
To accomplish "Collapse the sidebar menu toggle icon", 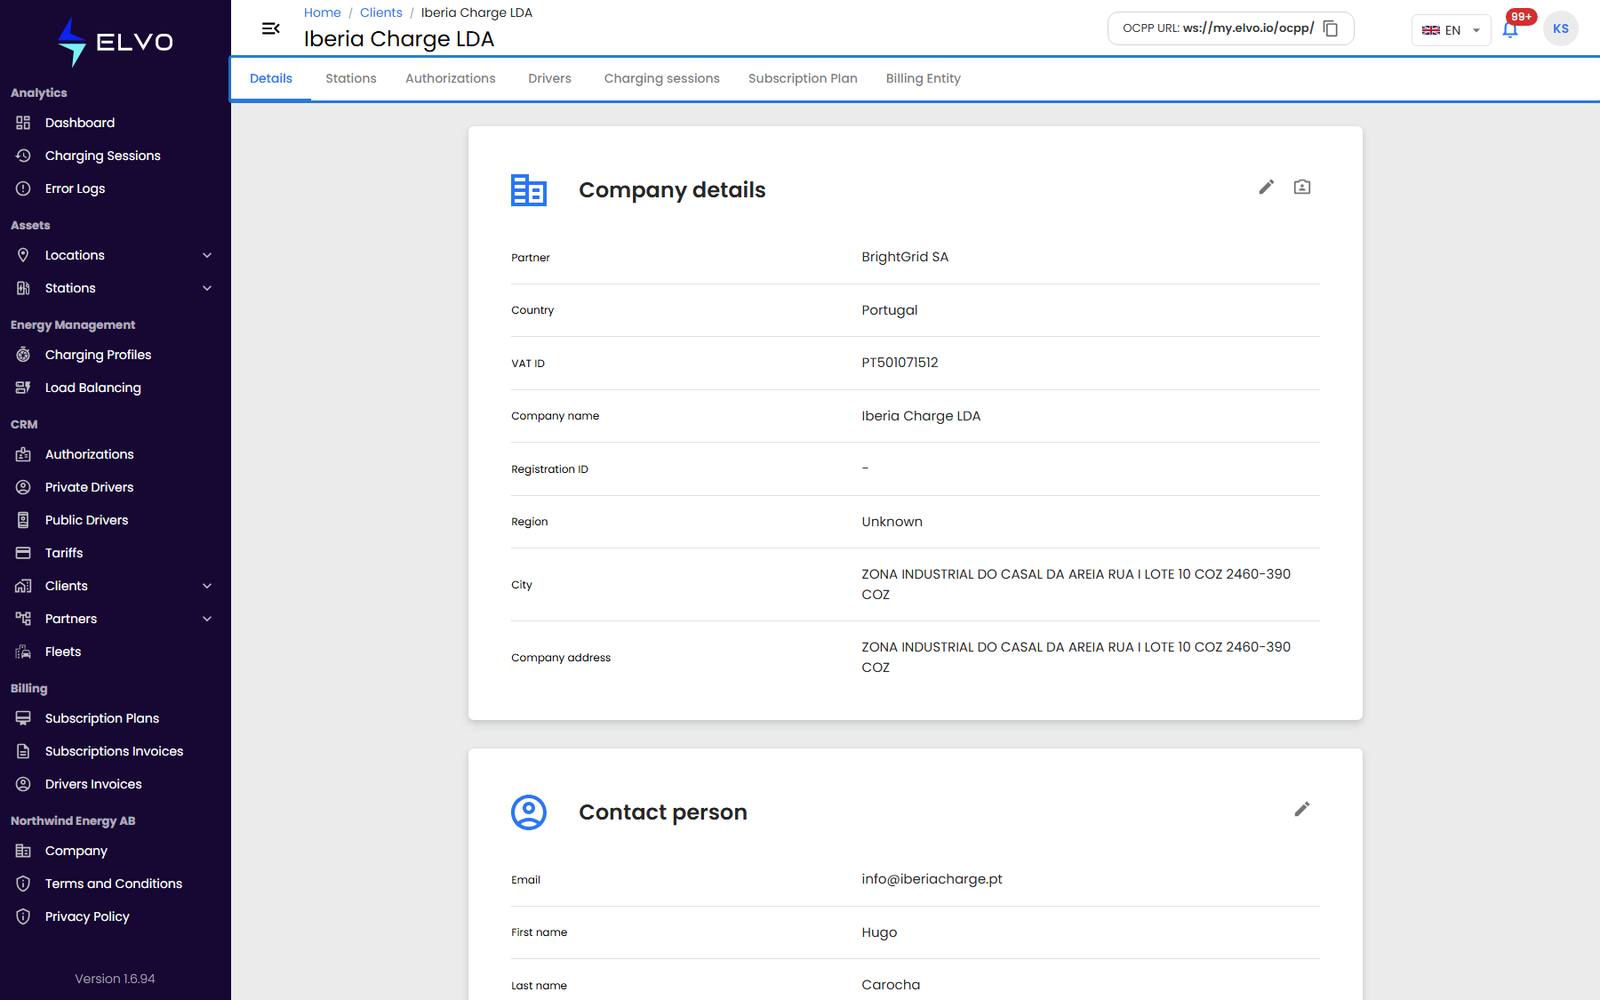I will [270, 29].
